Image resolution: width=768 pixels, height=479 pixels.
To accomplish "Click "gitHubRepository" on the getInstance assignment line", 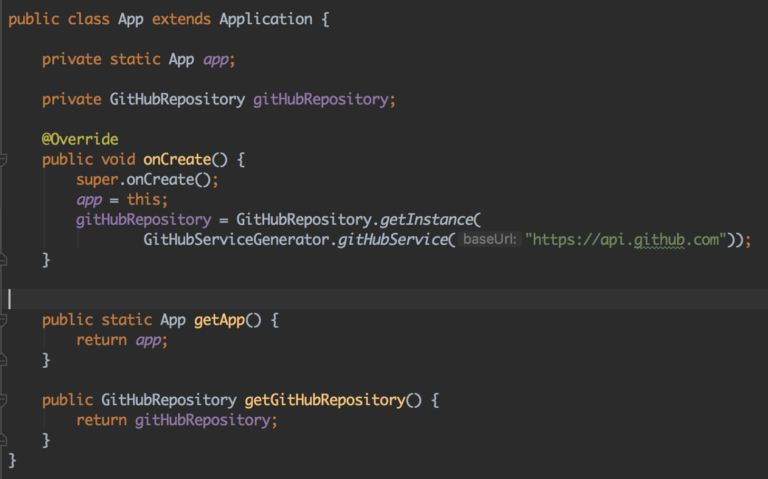I will pyautogui.click(x=144, y=219).
